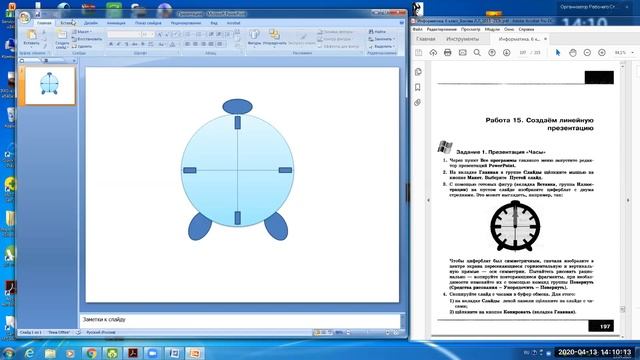Open the Файл menu in Acrobat
This screenshot has width=640, height=360.
click(417, 29)
